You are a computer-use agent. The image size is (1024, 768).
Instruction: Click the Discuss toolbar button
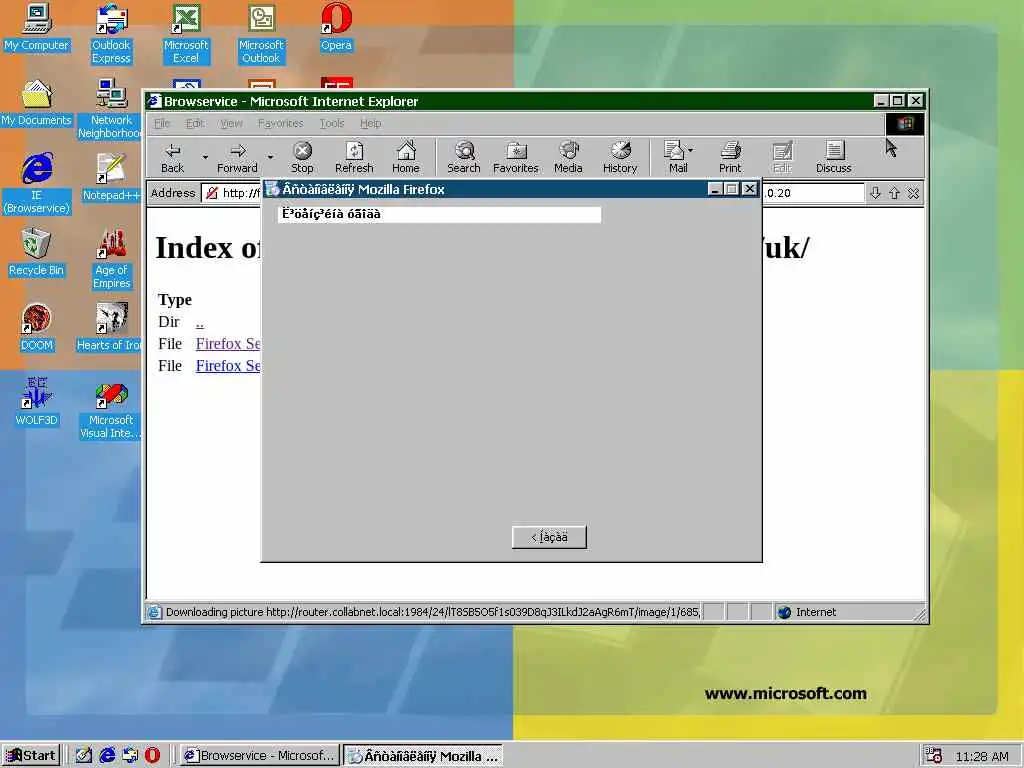(x=833, y=158)
